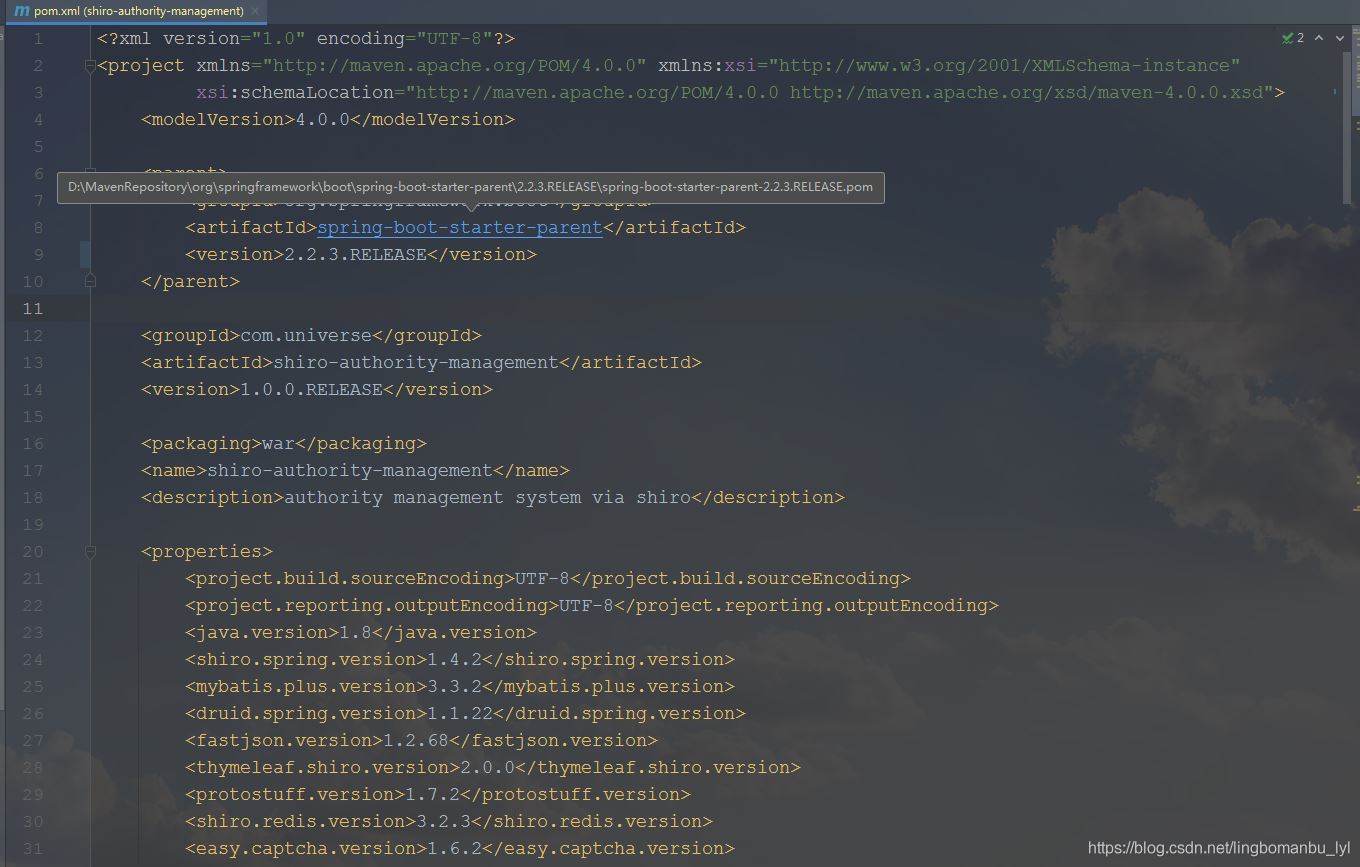This screenshot has width=1360, height=867.
Task: Open the inspection widget showing 2 warnings
Action: click(1292, 37)
